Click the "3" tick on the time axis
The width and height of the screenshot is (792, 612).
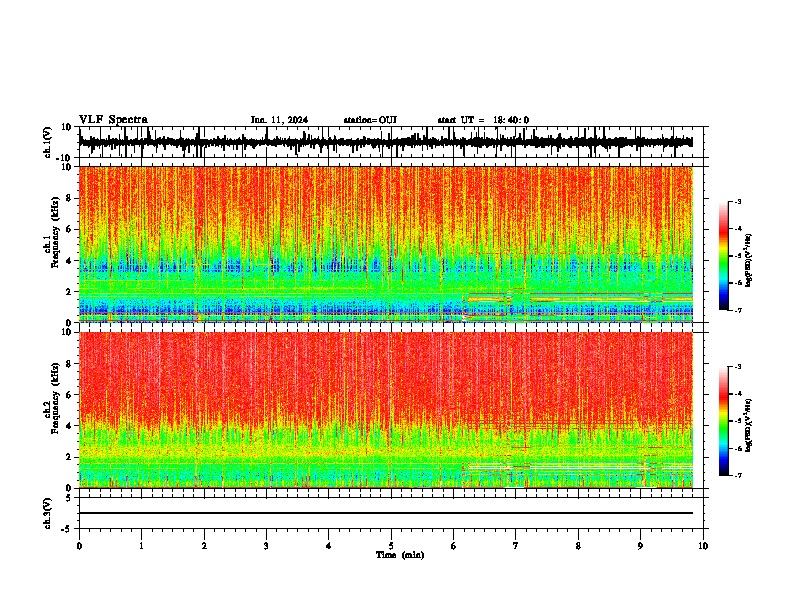click(x=266, y=546)
